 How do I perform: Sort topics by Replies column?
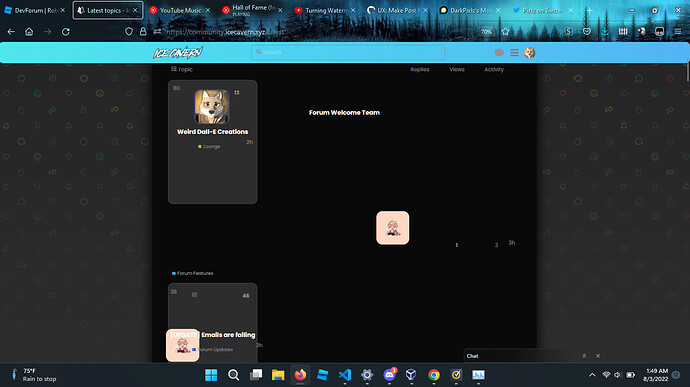(x=420, y=69)
